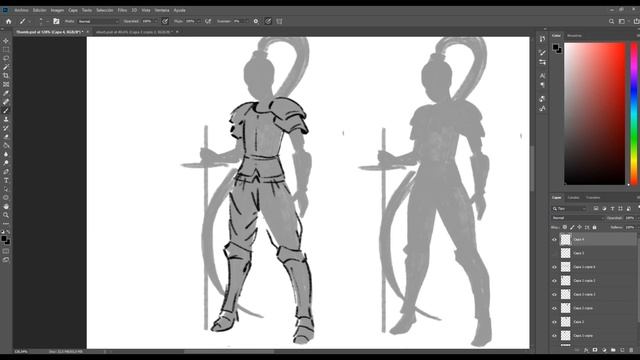Select the Horizontal Type tool
Screen dimensions: 640x360
coord(6,180)
